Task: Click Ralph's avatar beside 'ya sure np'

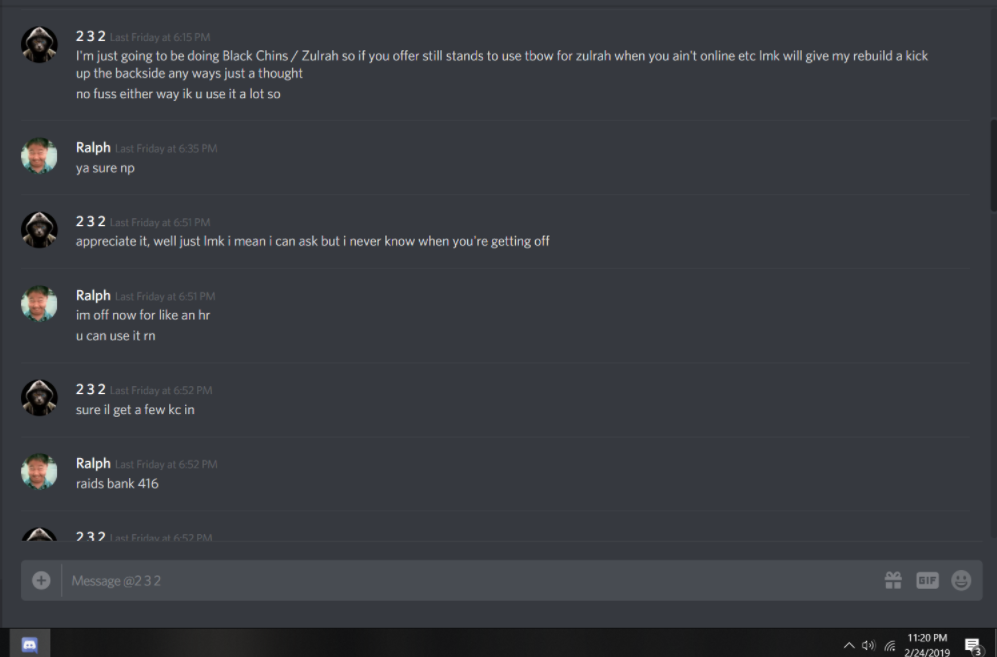Action: [39, 156]
